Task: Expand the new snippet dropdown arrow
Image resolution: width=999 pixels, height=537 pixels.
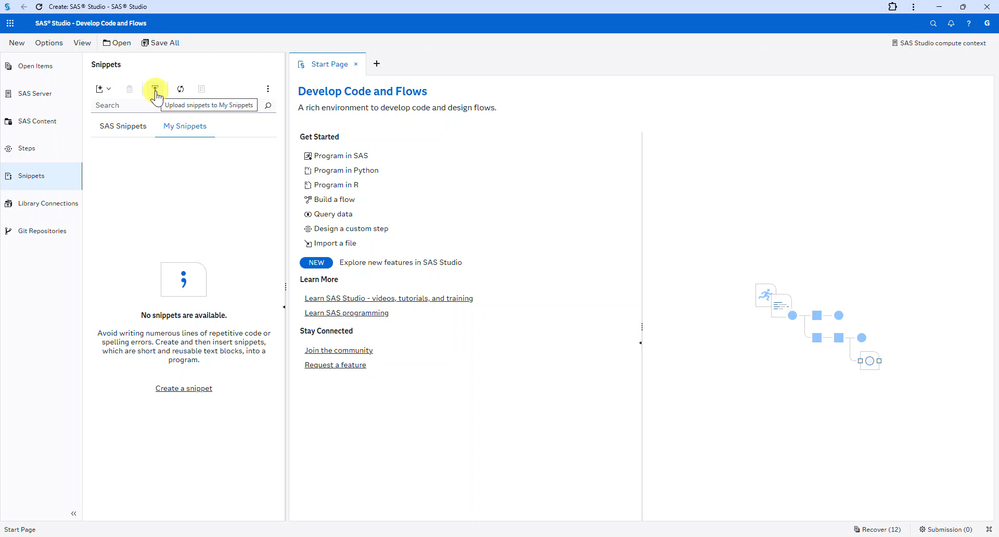Action: [109, 89]
